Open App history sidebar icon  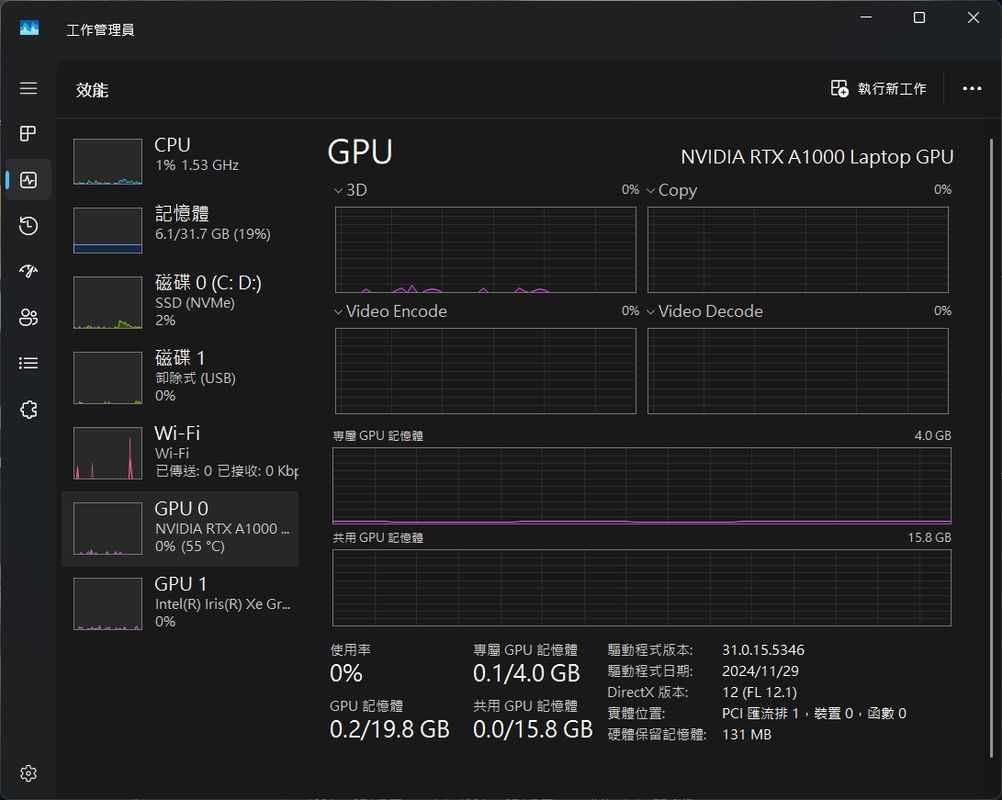pos(28,226)
